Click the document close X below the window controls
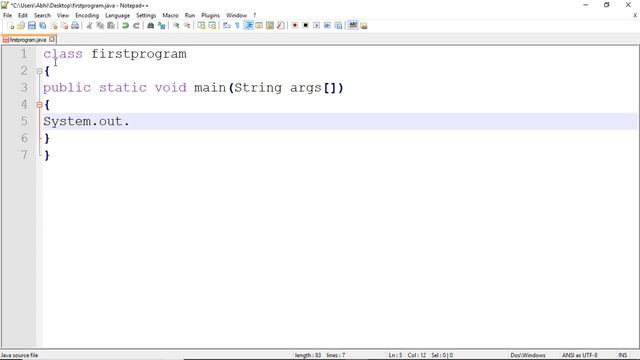 635,16
